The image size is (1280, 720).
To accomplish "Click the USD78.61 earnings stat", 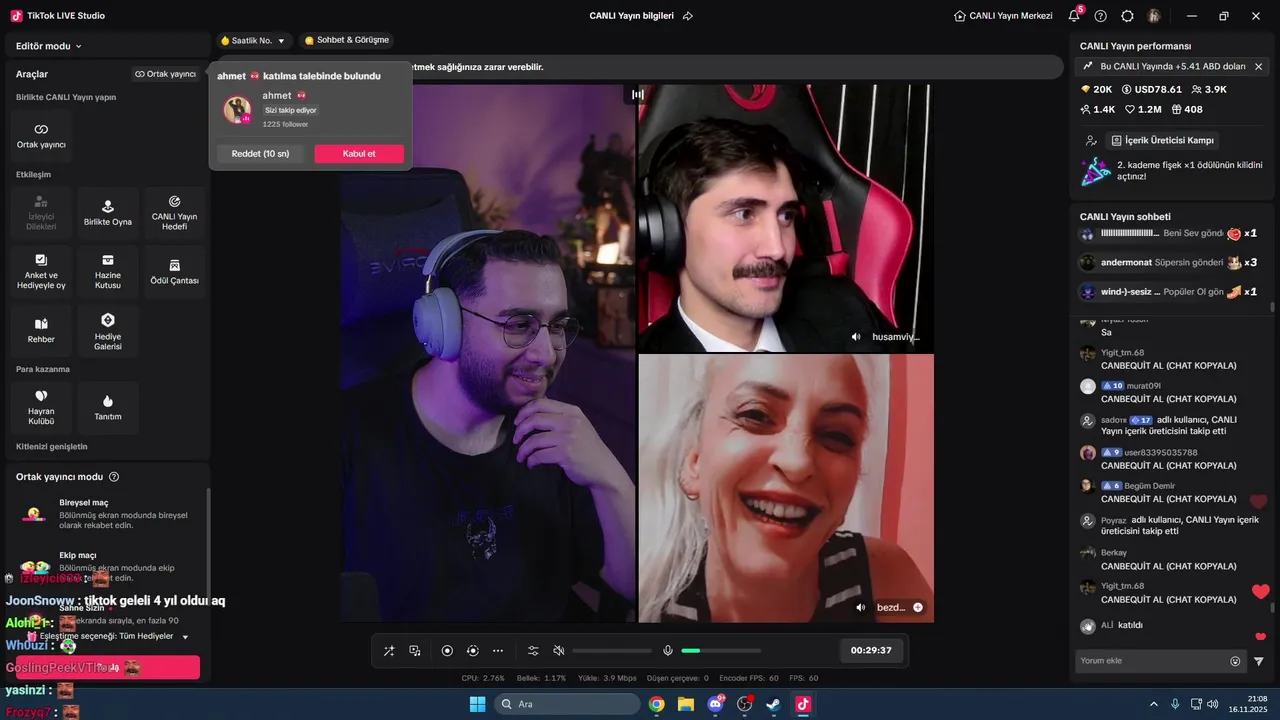I will click(1151, 89).
